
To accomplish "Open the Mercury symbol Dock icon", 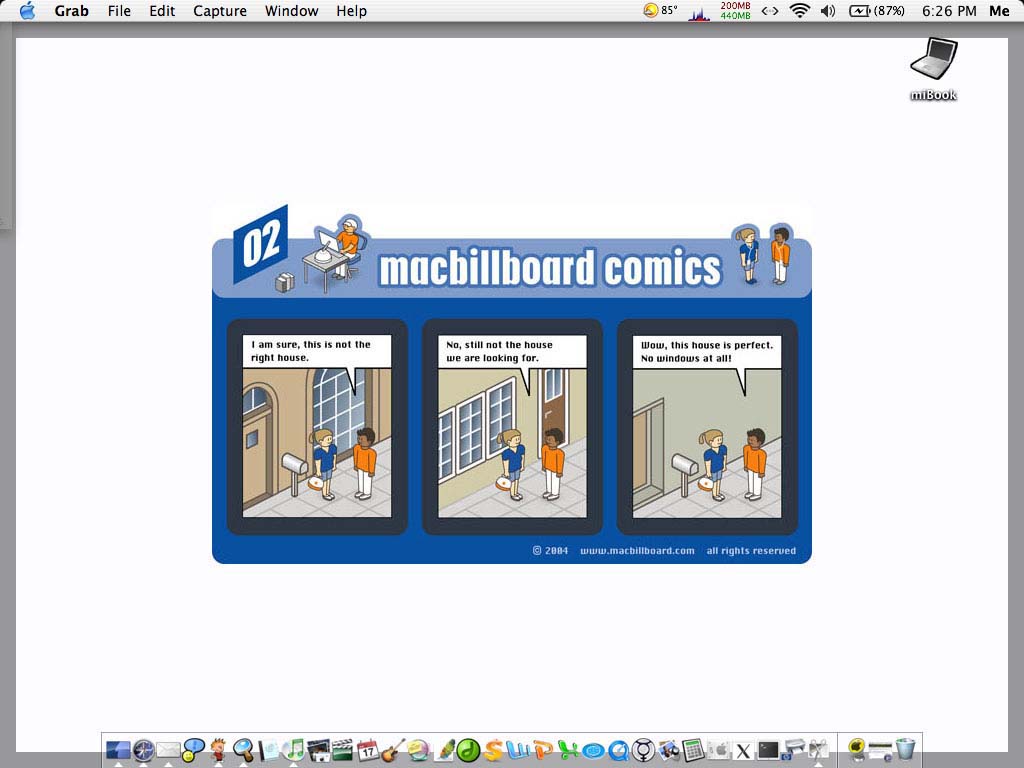I will tap(643, 750).
